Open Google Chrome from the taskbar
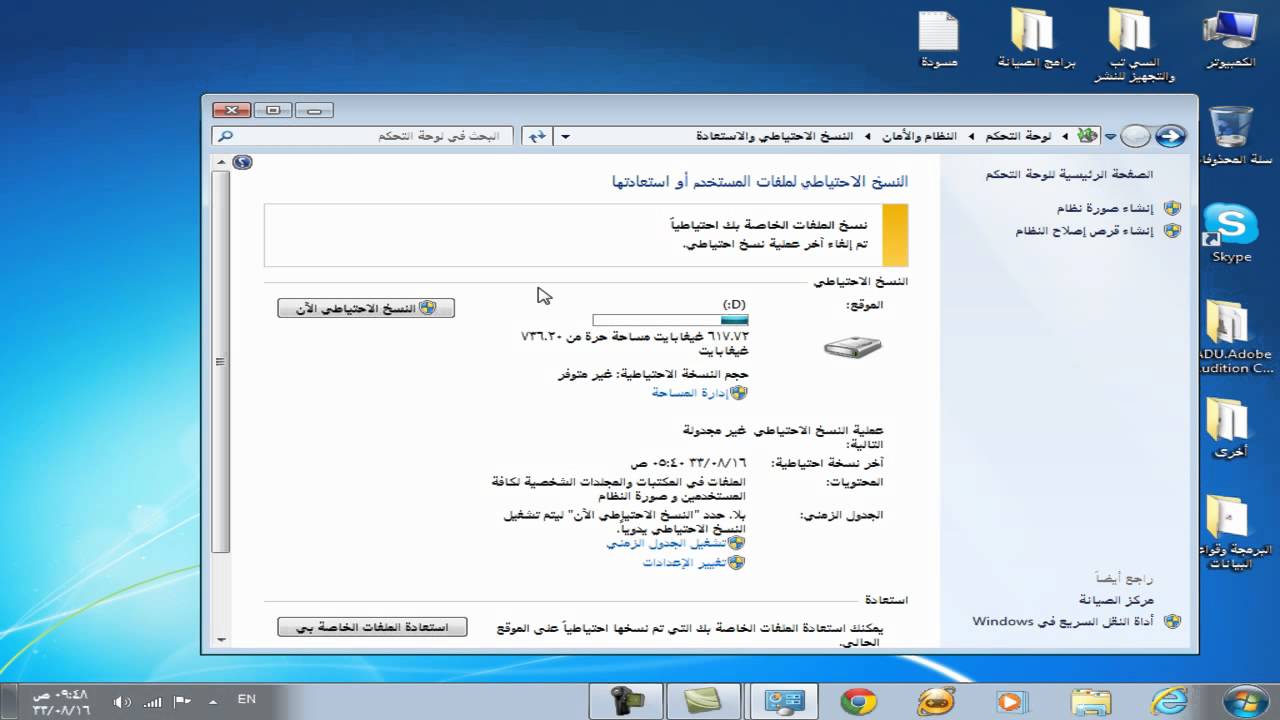Screen dimensions: 1280x720 (858, 701)
